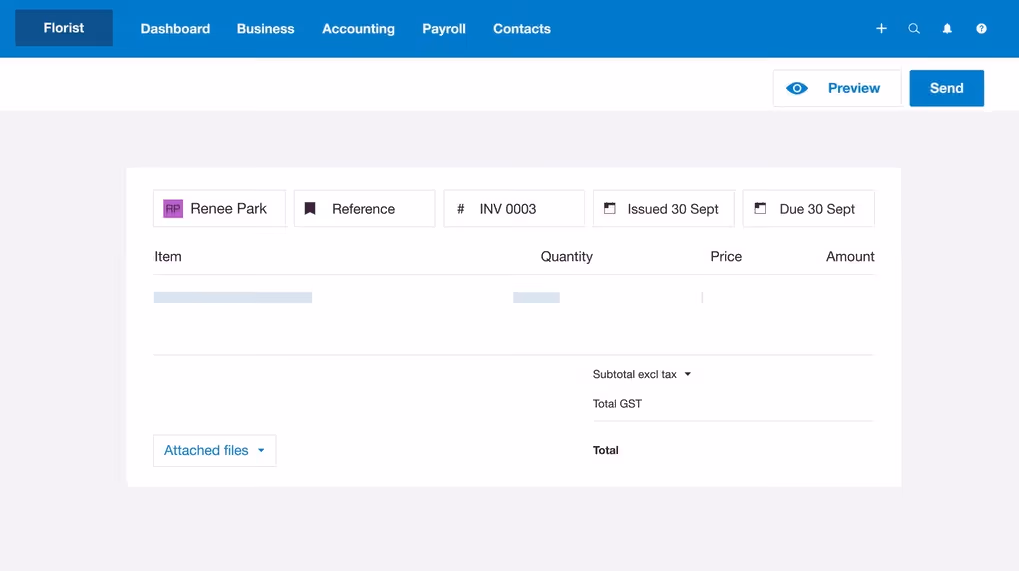
Task: Click the calendar icon next to Issued 30 Sept
Action: 610,209
